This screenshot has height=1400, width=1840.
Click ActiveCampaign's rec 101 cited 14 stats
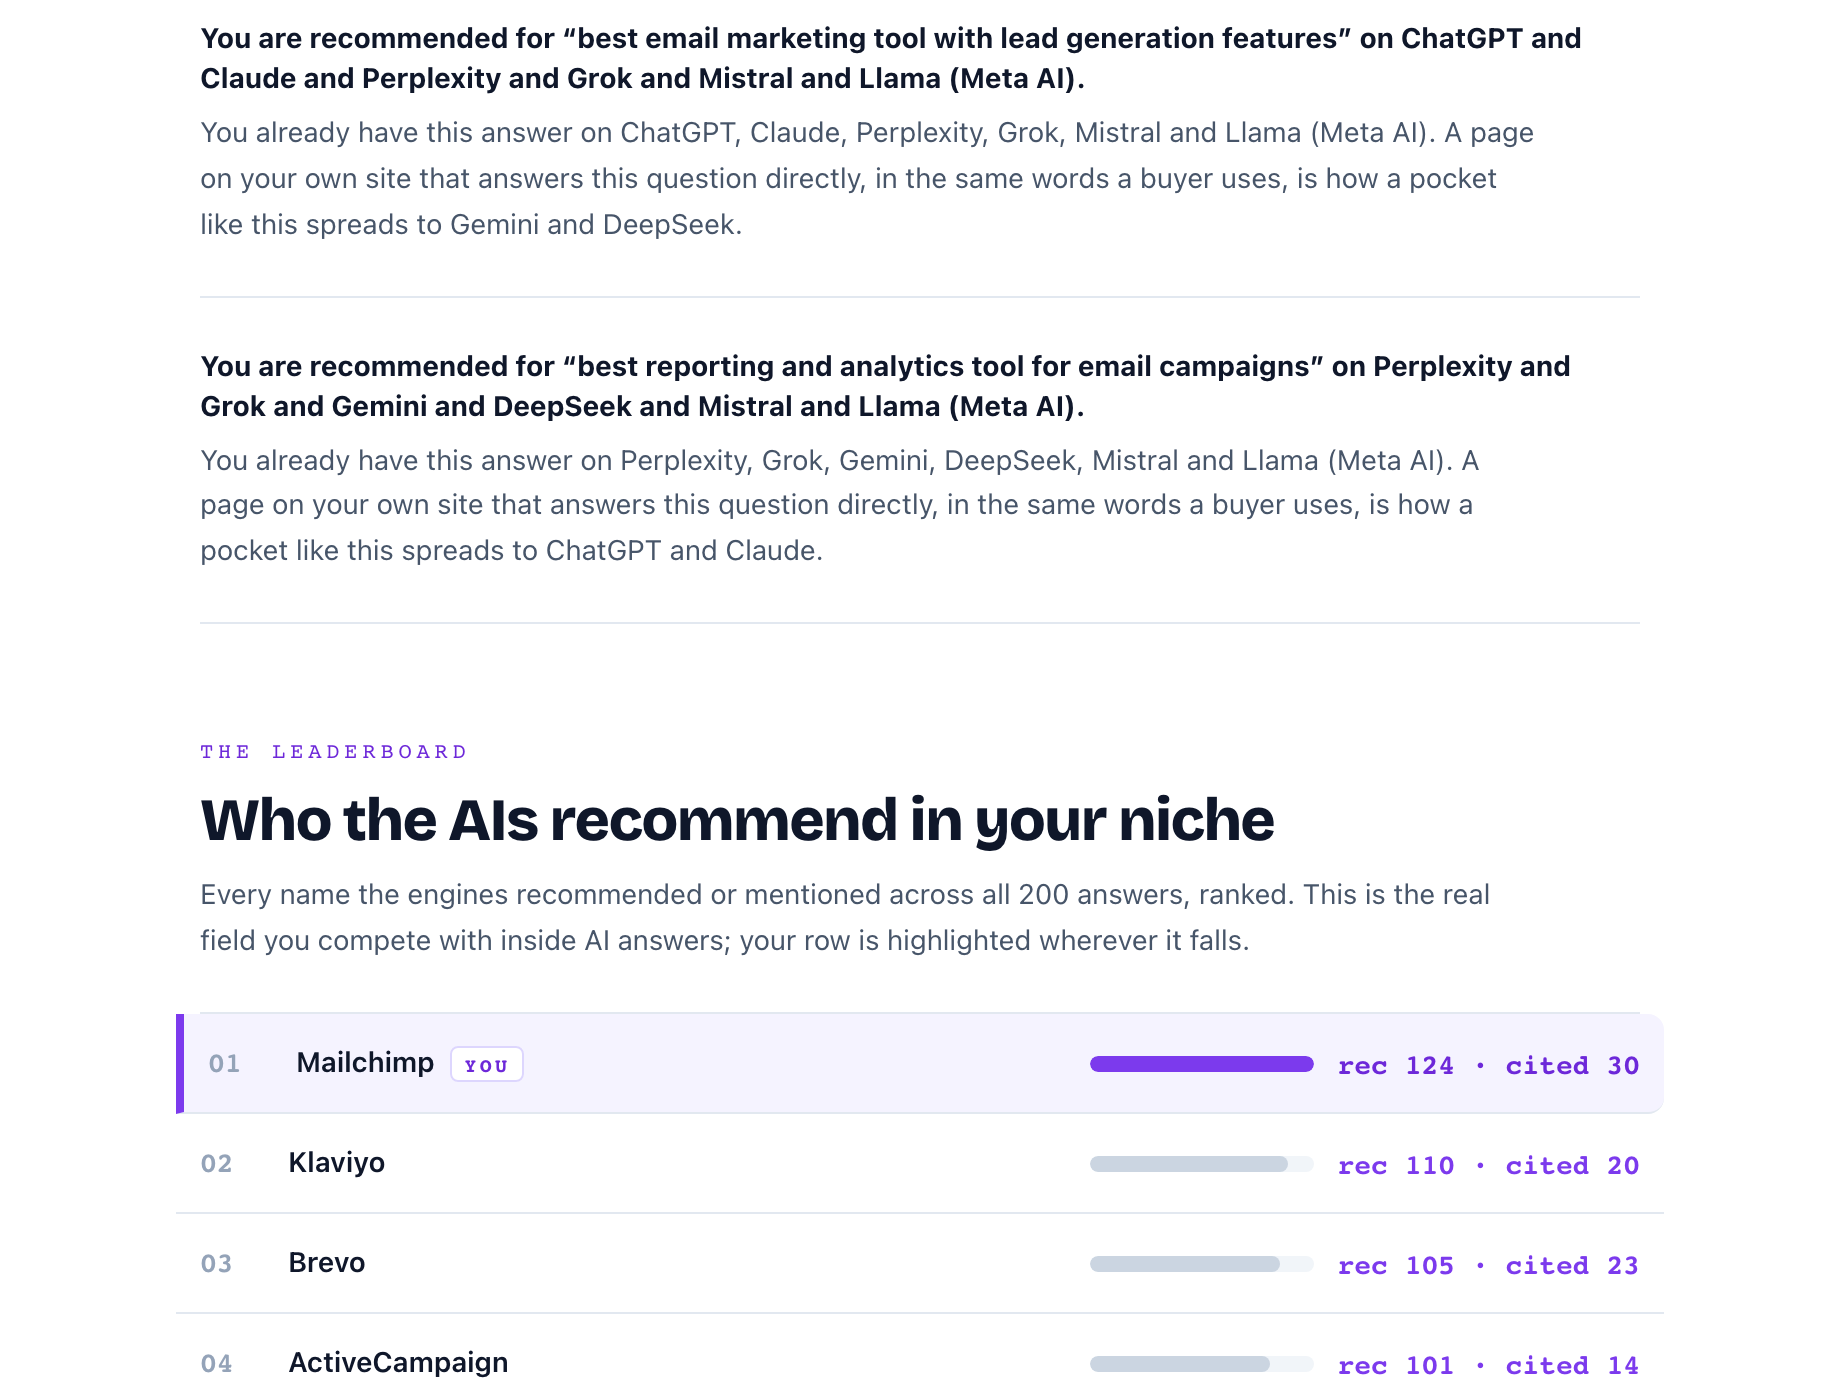click(x=1488, y=1366)
